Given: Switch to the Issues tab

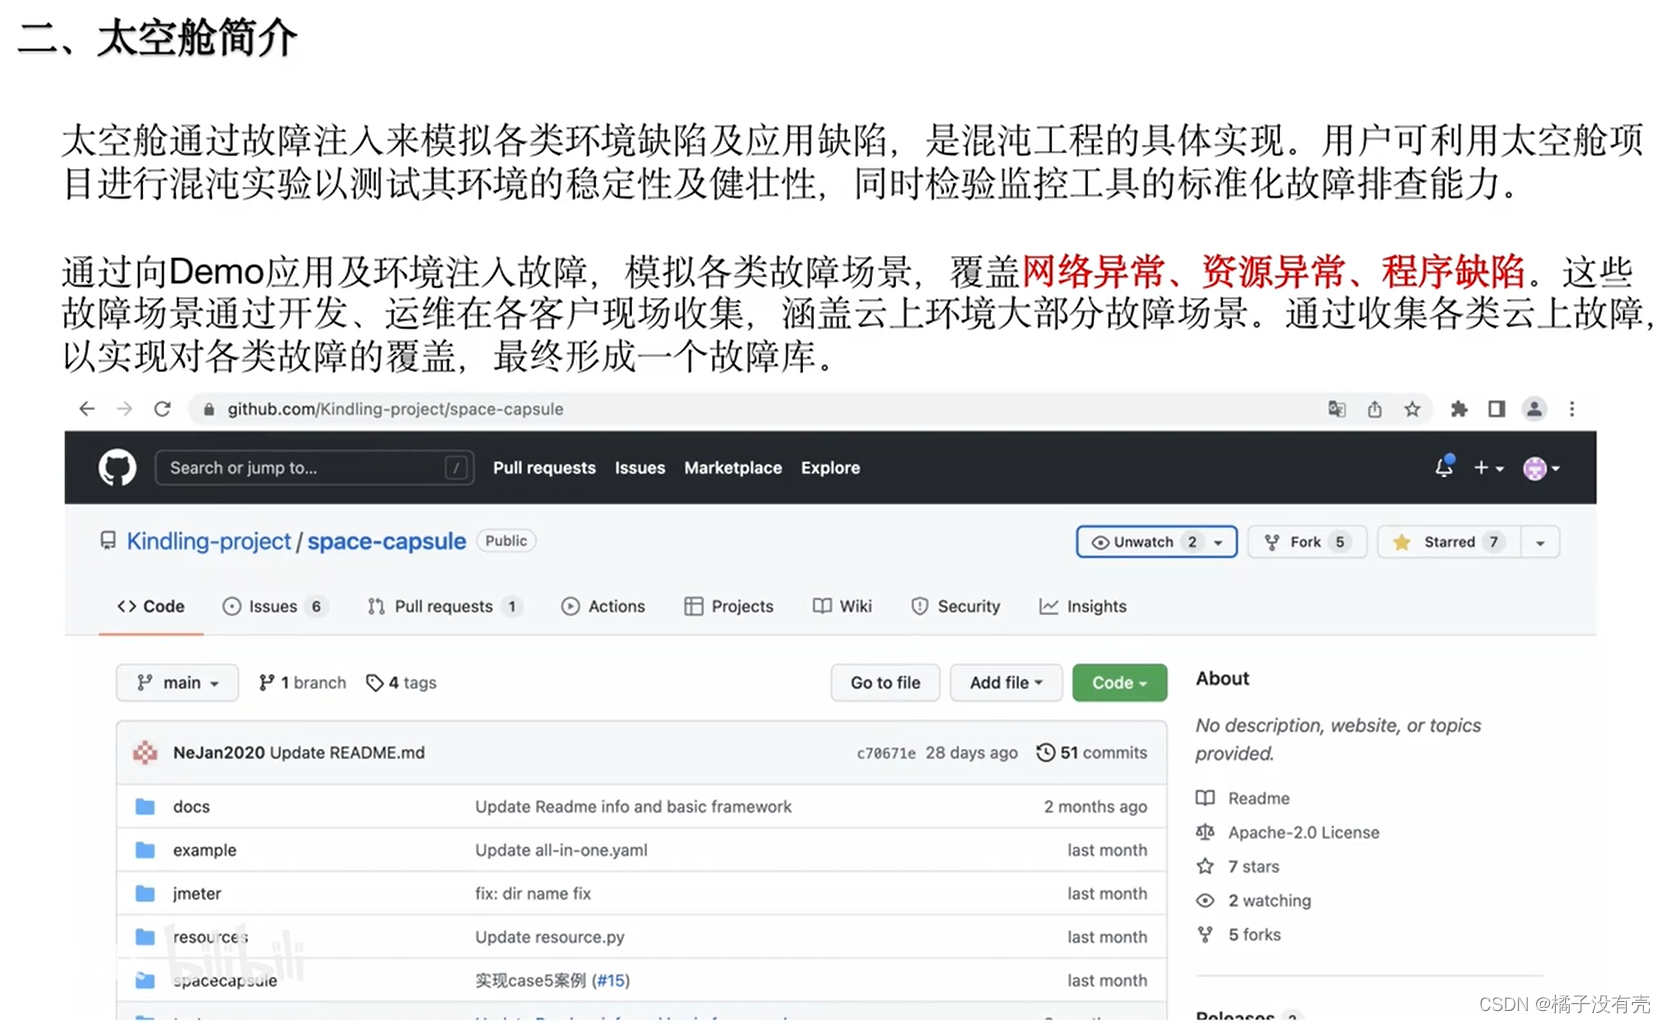Looking at the screenshot, I should [274, 606].
